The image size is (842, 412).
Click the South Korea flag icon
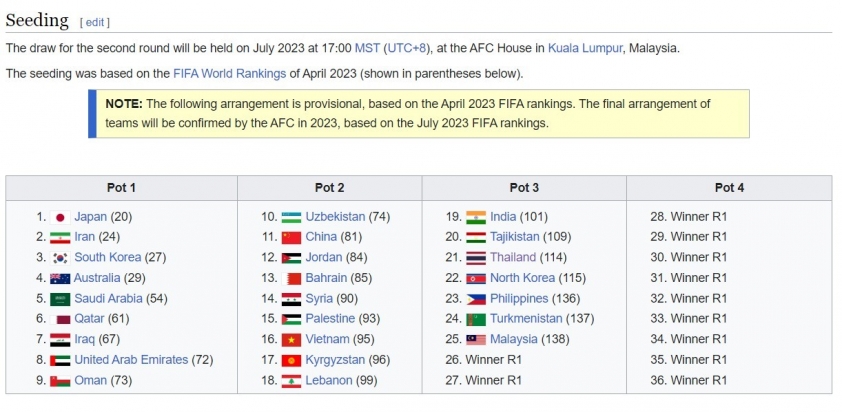point(60,258)
